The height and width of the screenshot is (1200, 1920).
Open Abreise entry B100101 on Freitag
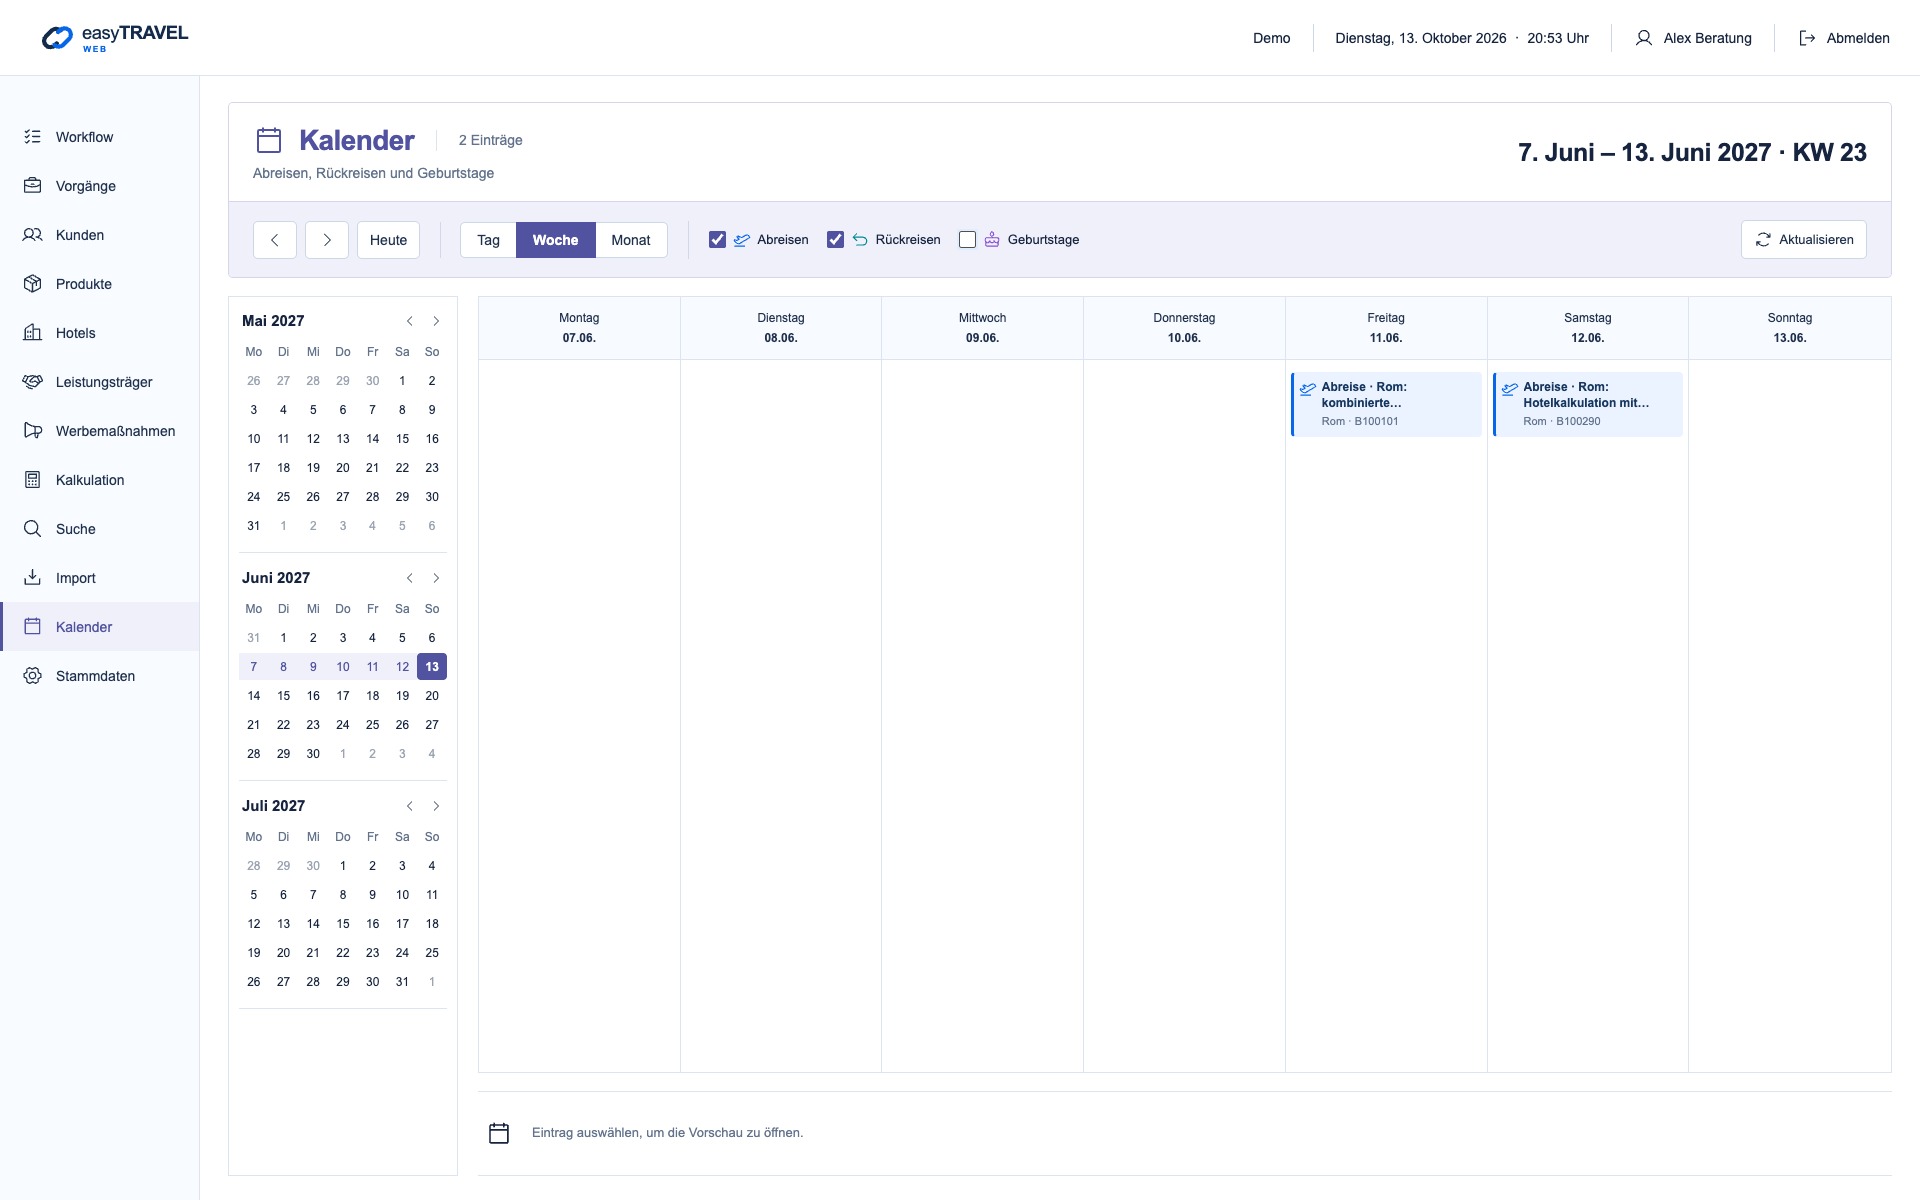click(1386, 404)
